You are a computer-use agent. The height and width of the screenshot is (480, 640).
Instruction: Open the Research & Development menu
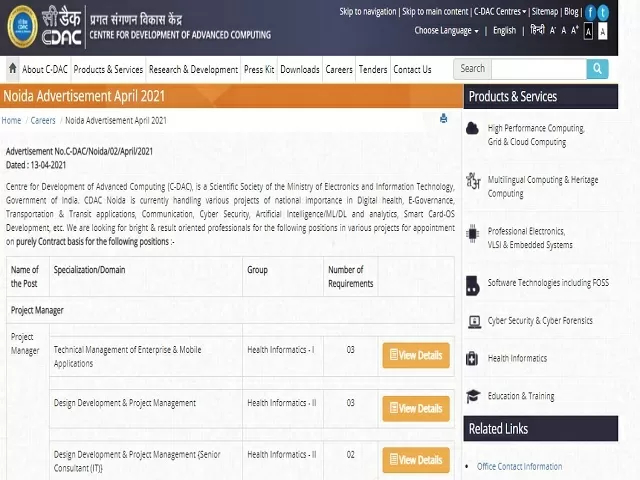click(193, 69)
